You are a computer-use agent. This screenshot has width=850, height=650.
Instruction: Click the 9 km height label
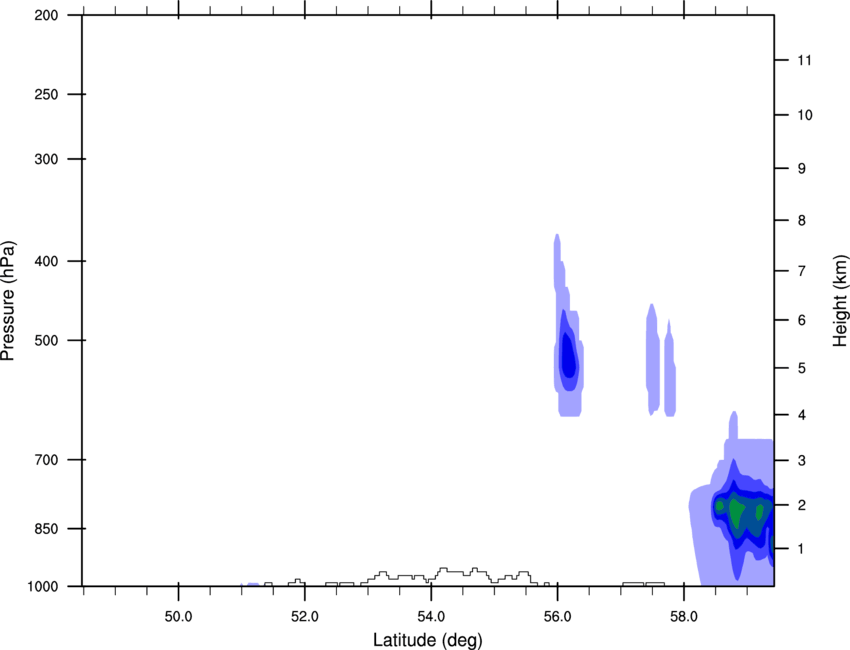(x=801, y=169)
